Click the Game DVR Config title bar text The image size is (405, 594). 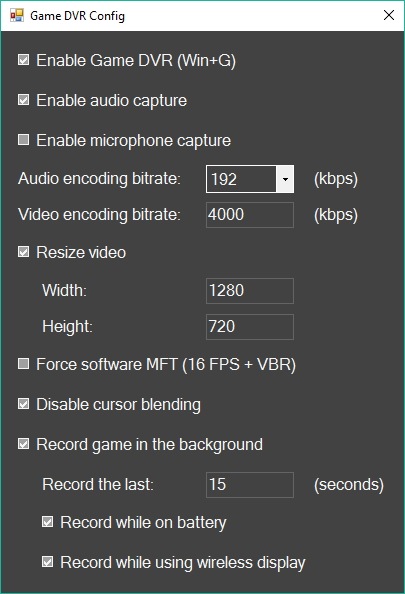[x=77, y=16]
